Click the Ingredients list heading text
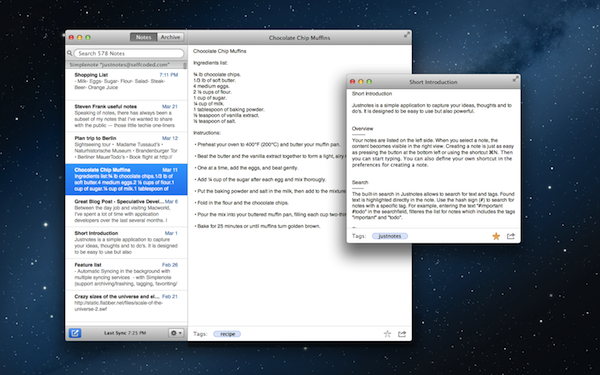The image size is (600, 375). tap(210, 63)
